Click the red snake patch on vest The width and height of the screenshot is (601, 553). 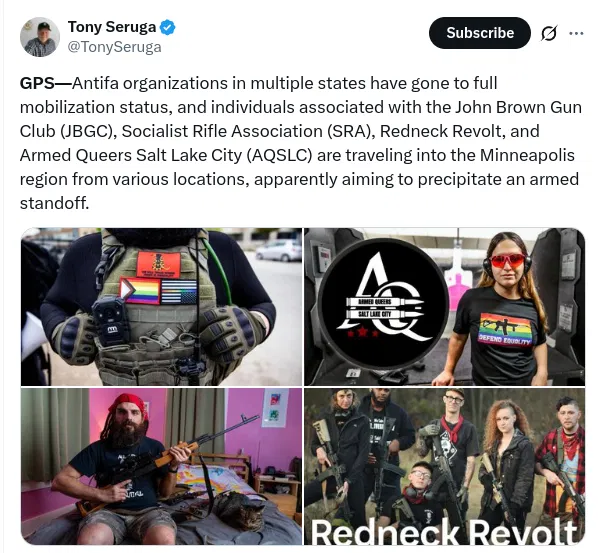click(x=159, y=264)
